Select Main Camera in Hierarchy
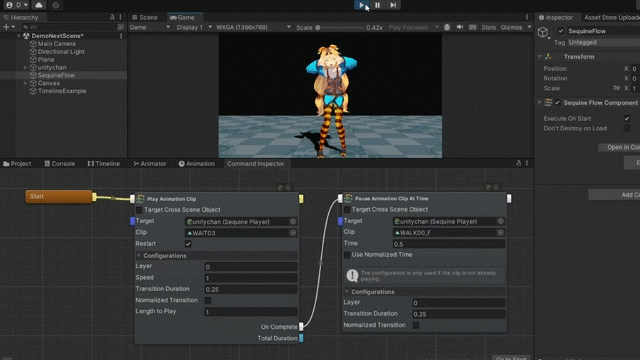This screenshot has width=640, height=360. pos(56,44)
